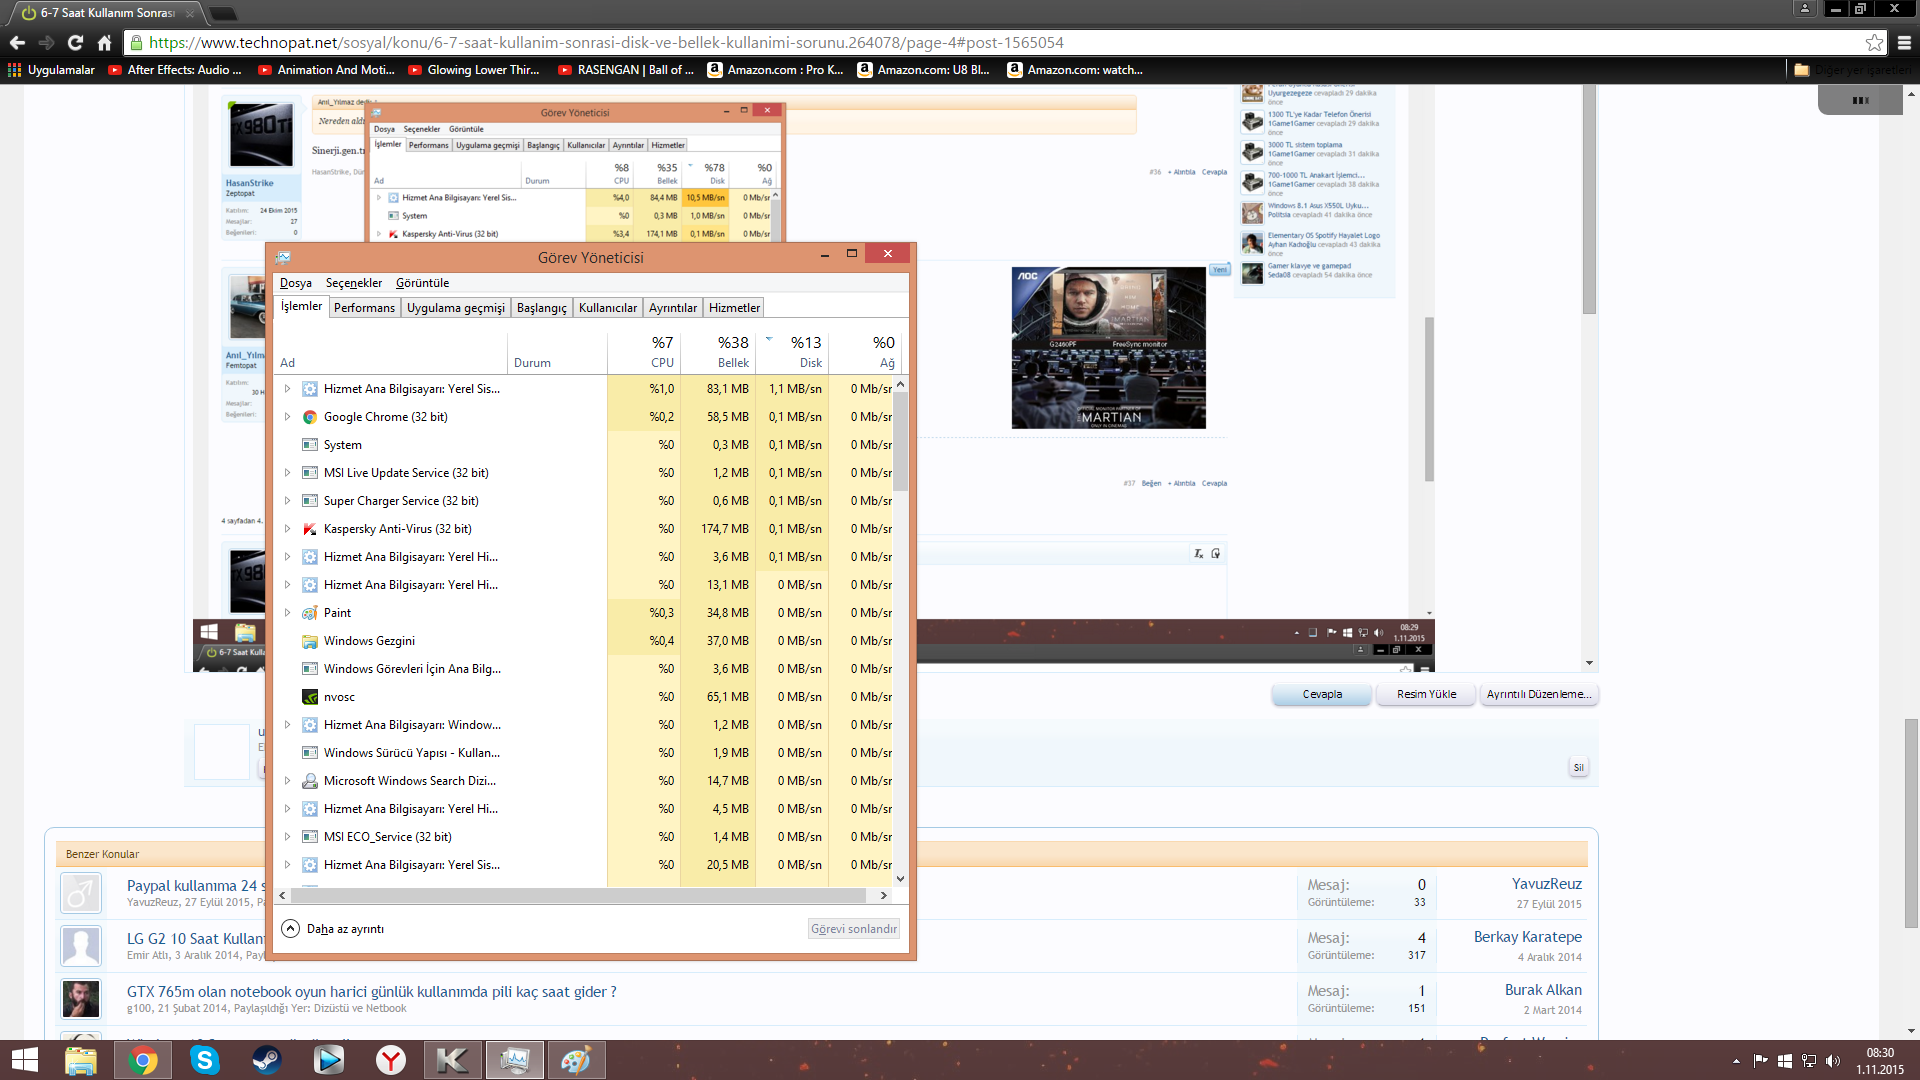Collapse details with Daha az ayrıntı
The image size is (1920, 1080).
(334, 929)
